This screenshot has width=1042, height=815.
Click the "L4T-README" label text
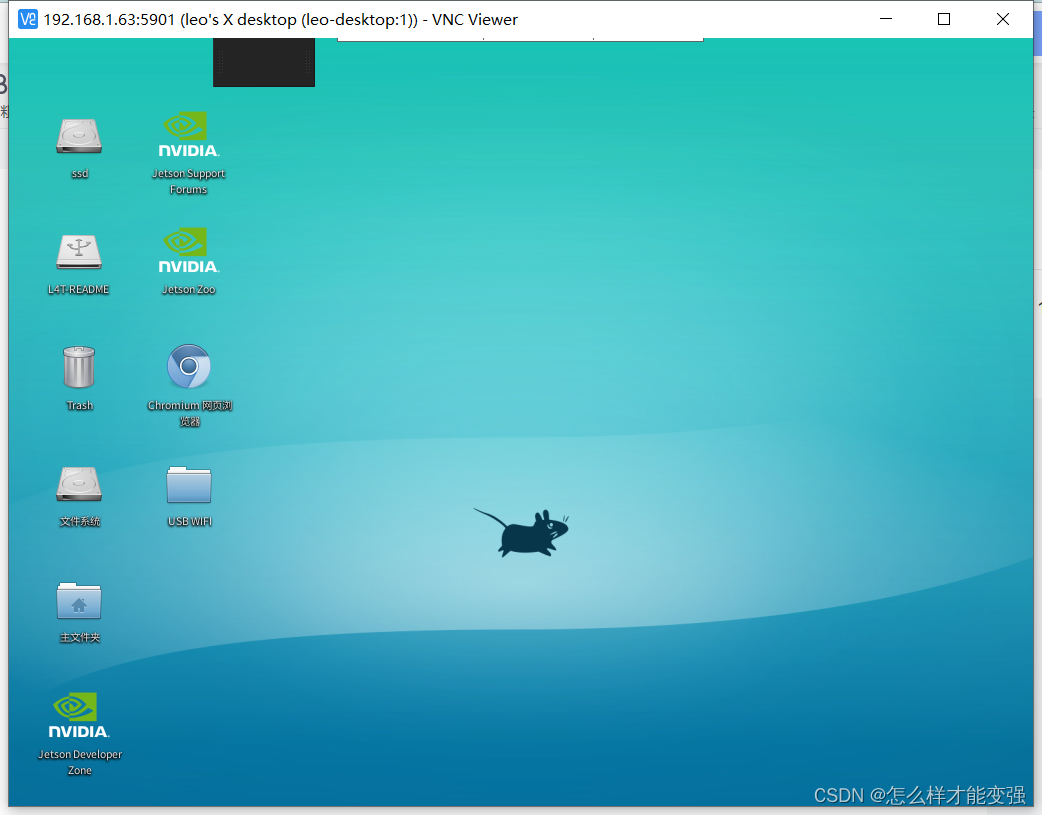(x=78, y=290)
